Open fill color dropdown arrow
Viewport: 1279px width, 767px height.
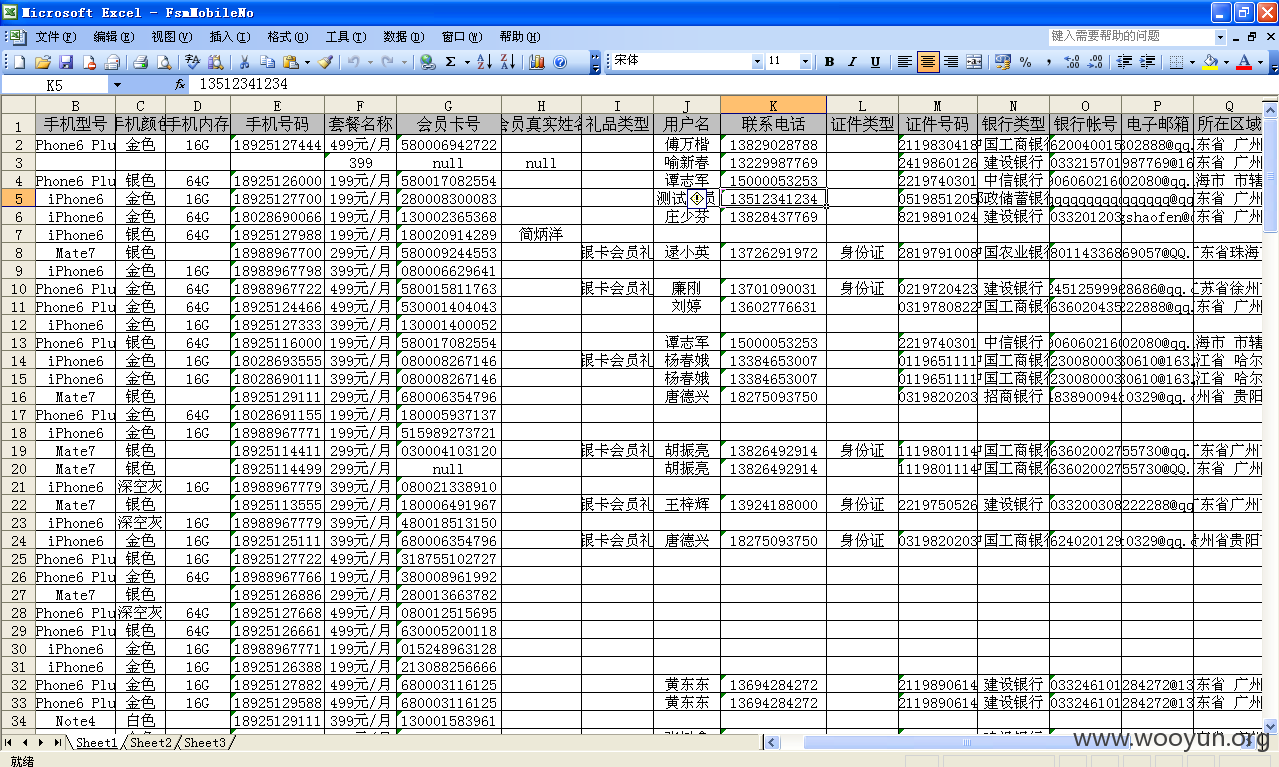(x=1226, y=62)
